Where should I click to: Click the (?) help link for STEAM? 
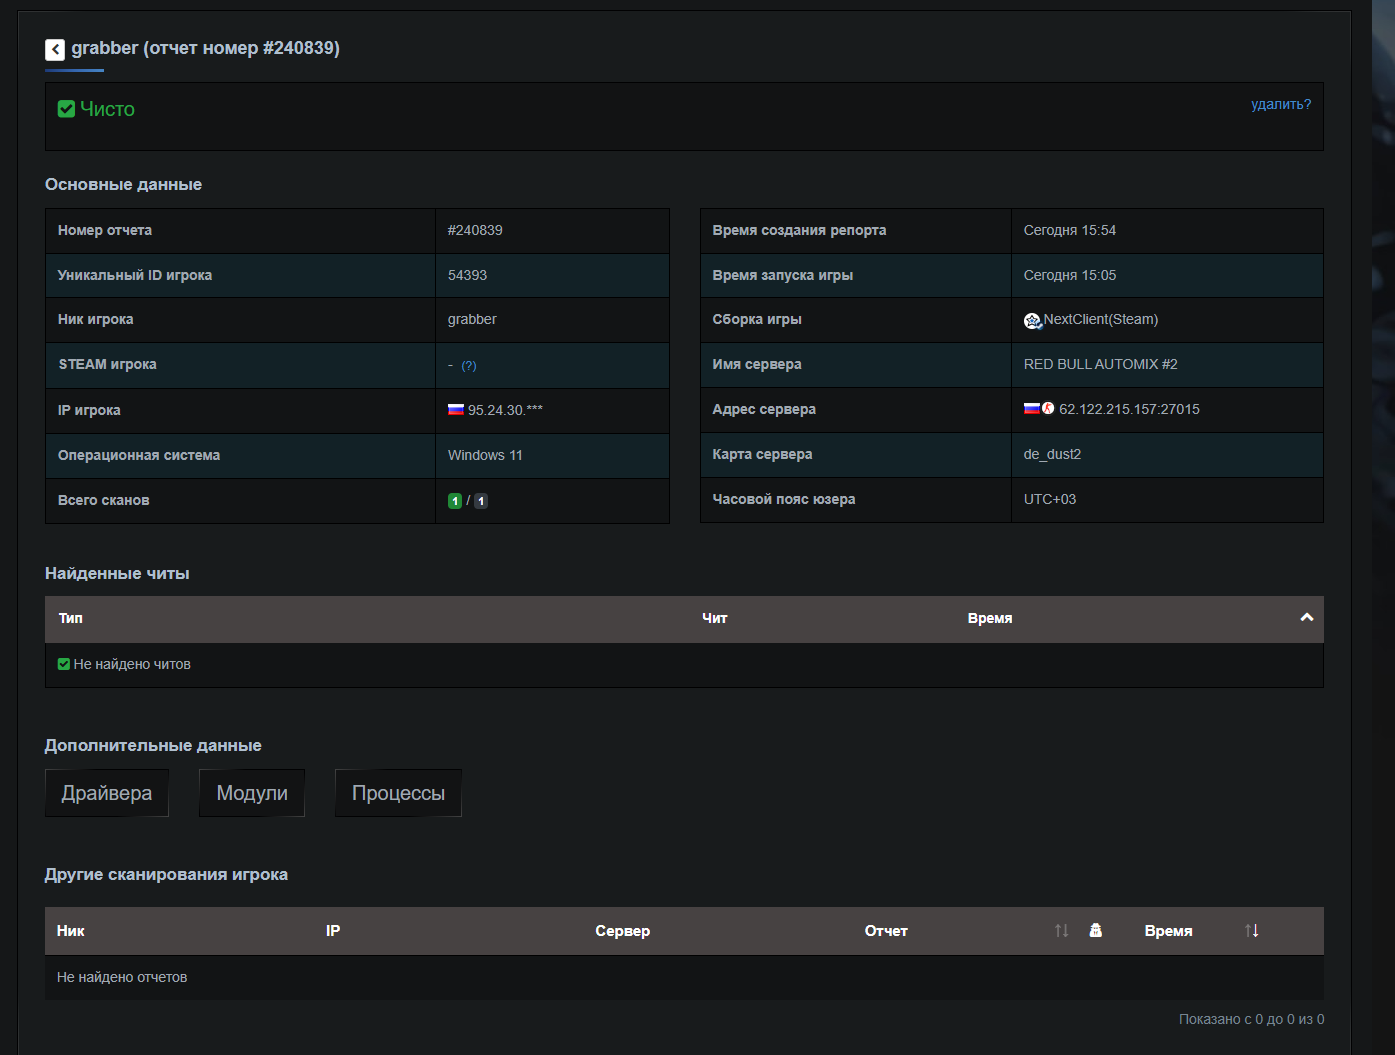[469, 366]
